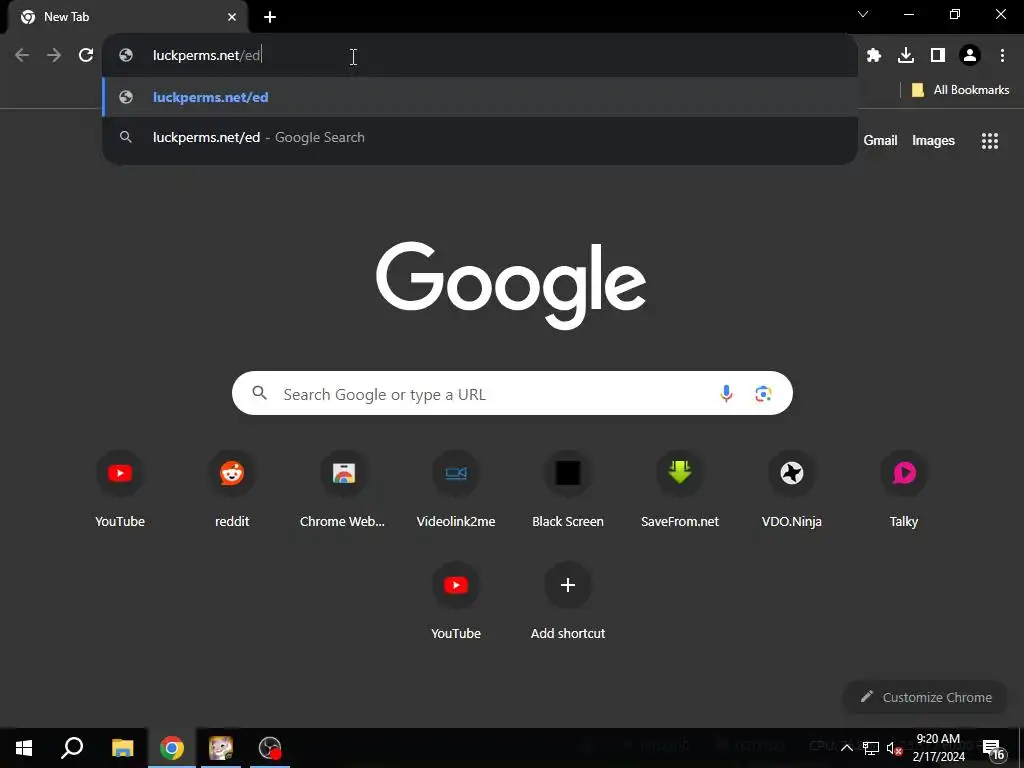Viewport: 1024px width, 768px height.
Task: Open the All Bookmarks folder
Action: 960,90
